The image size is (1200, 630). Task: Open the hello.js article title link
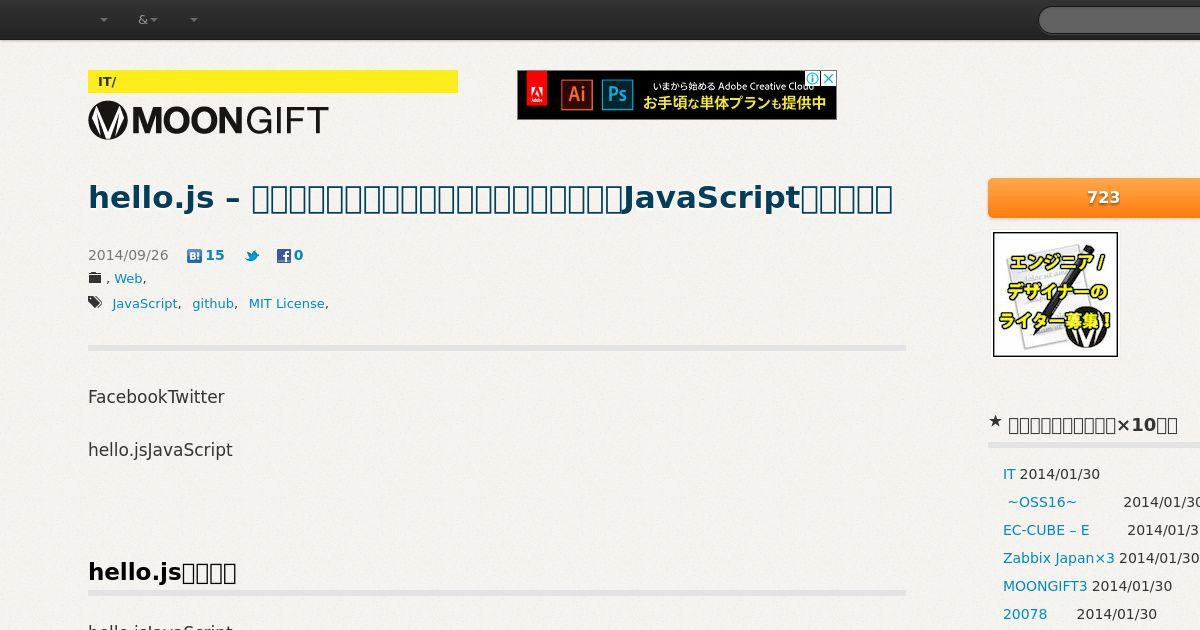click(490, 198)
